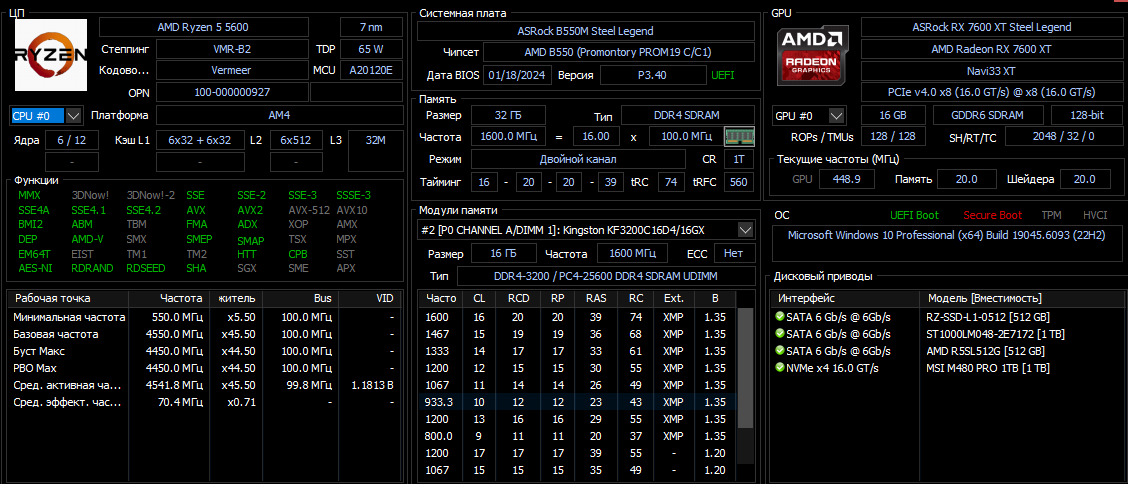Click the 128-bit bus width field
This screenshot has width=1128, height=484.
tap(1086, 115)
